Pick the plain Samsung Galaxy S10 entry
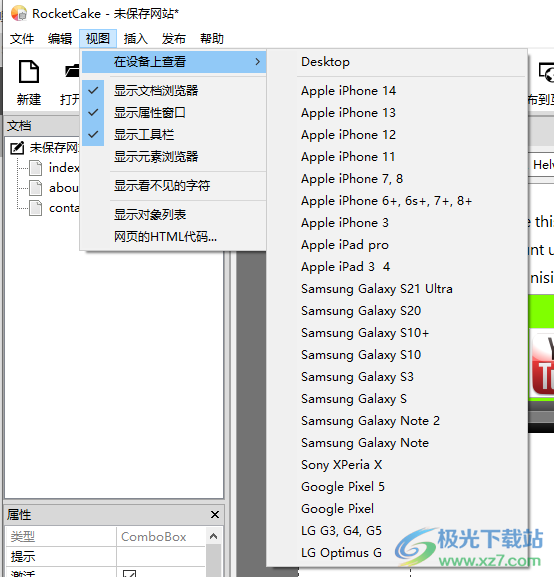This screenshot has width=554, height=577. (397, 355)
